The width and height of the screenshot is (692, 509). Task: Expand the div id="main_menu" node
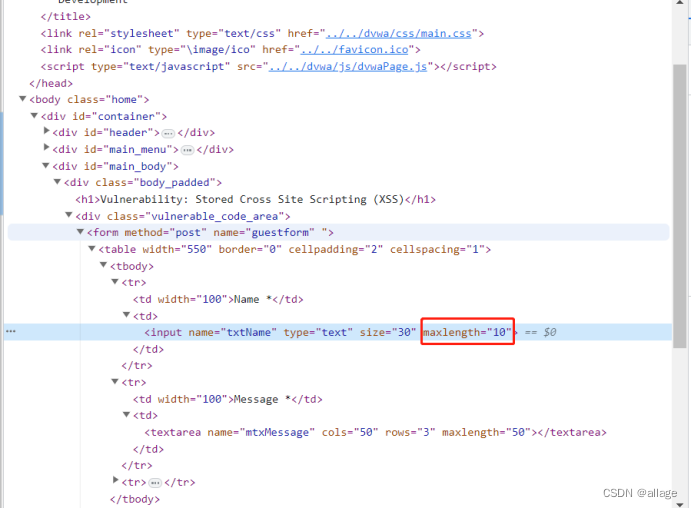click(46, 148)
